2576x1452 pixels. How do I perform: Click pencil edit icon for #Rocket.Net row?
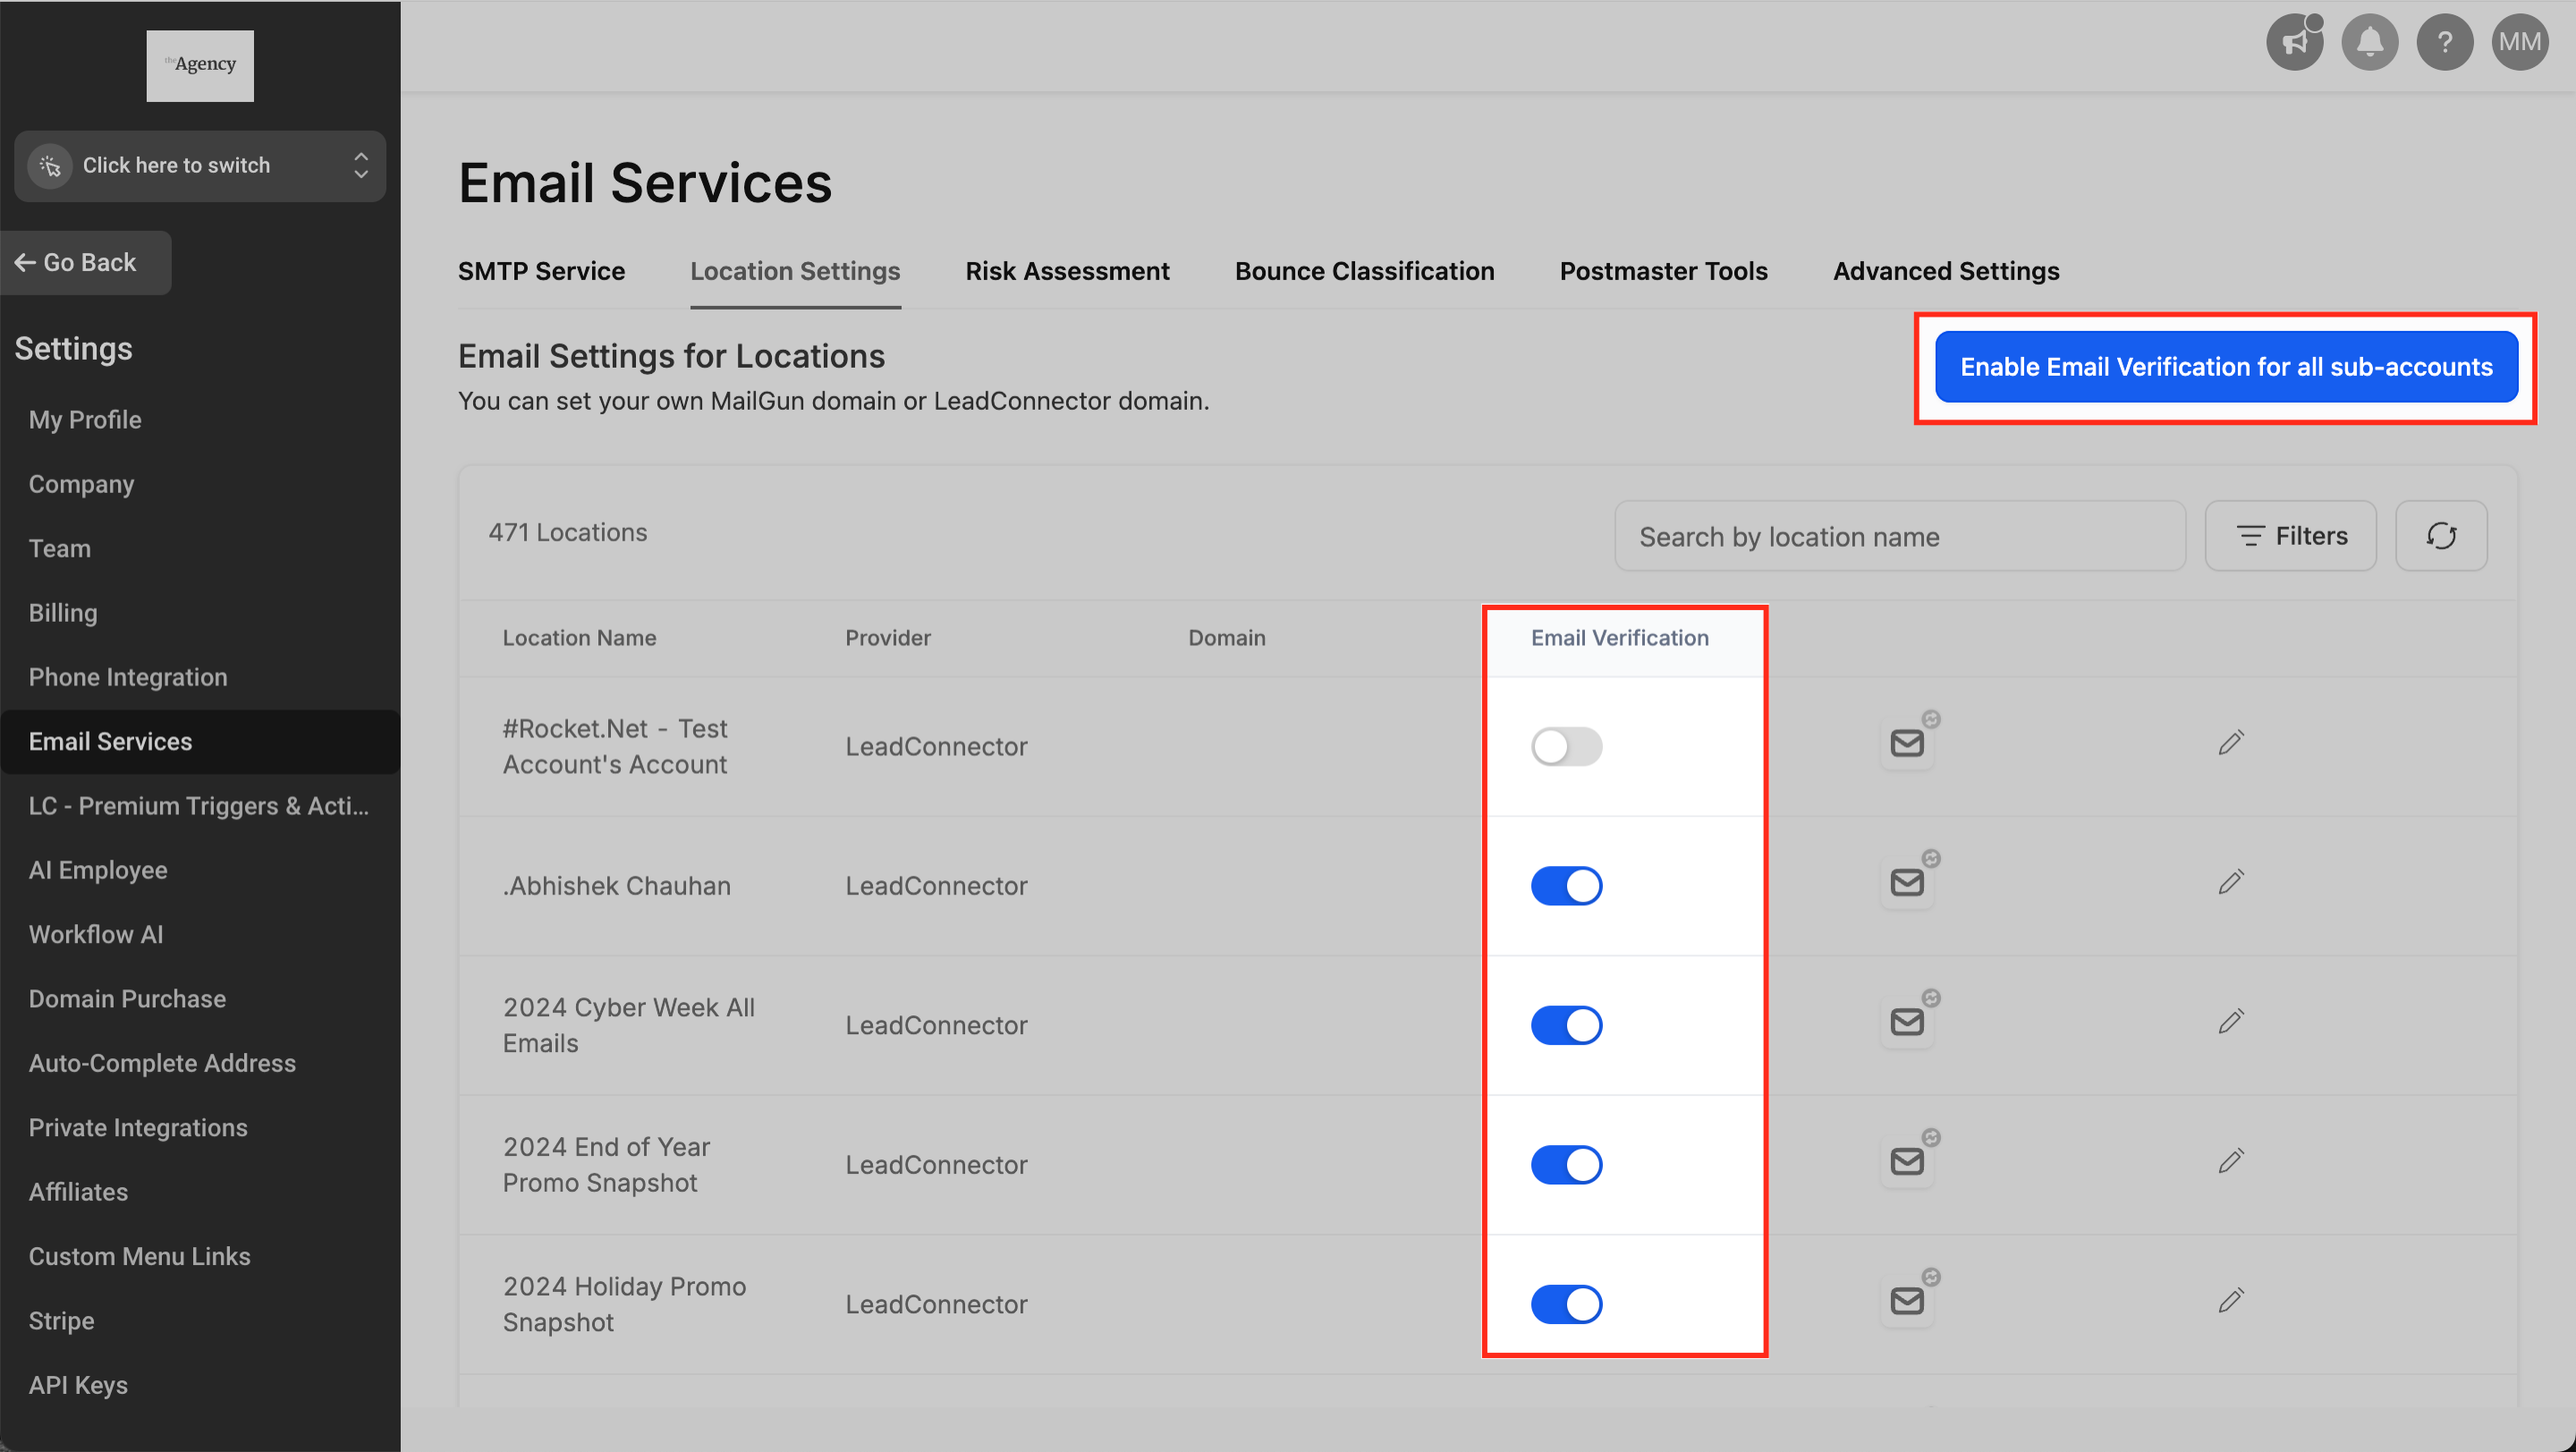pyautogui.click(x=2230, y=743)
